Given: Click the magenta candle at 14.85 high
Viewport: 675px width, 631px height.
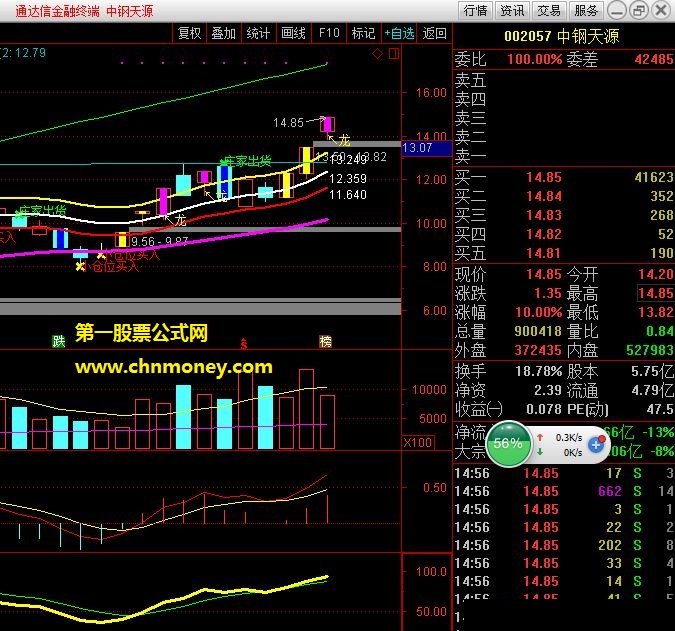Looking at the screenshot, I should point(328,124).
